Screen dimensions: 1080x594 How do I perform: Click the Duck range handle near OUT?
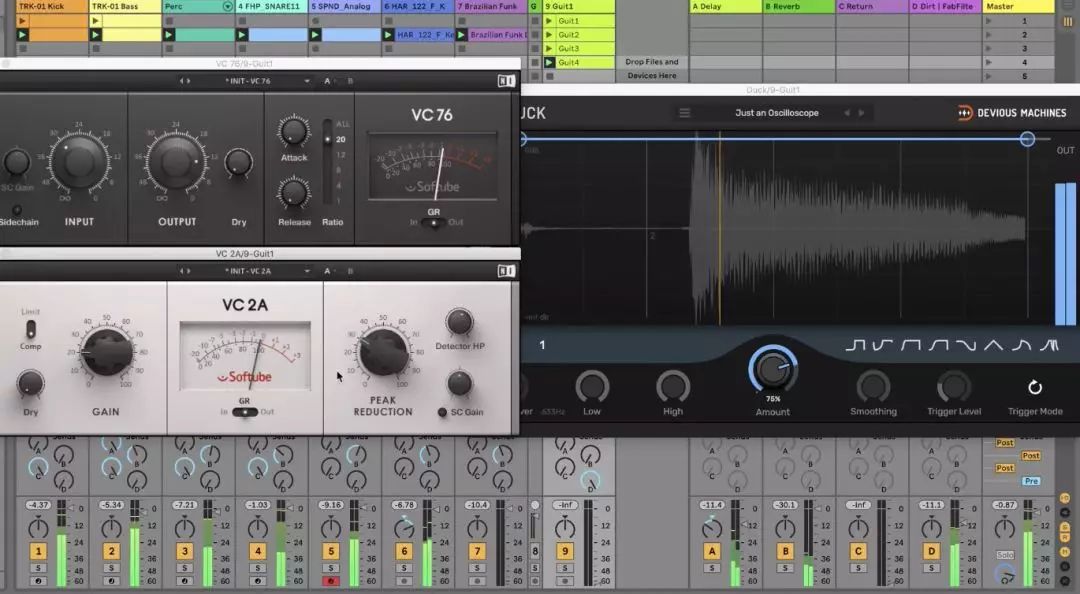coord(1027,139)
